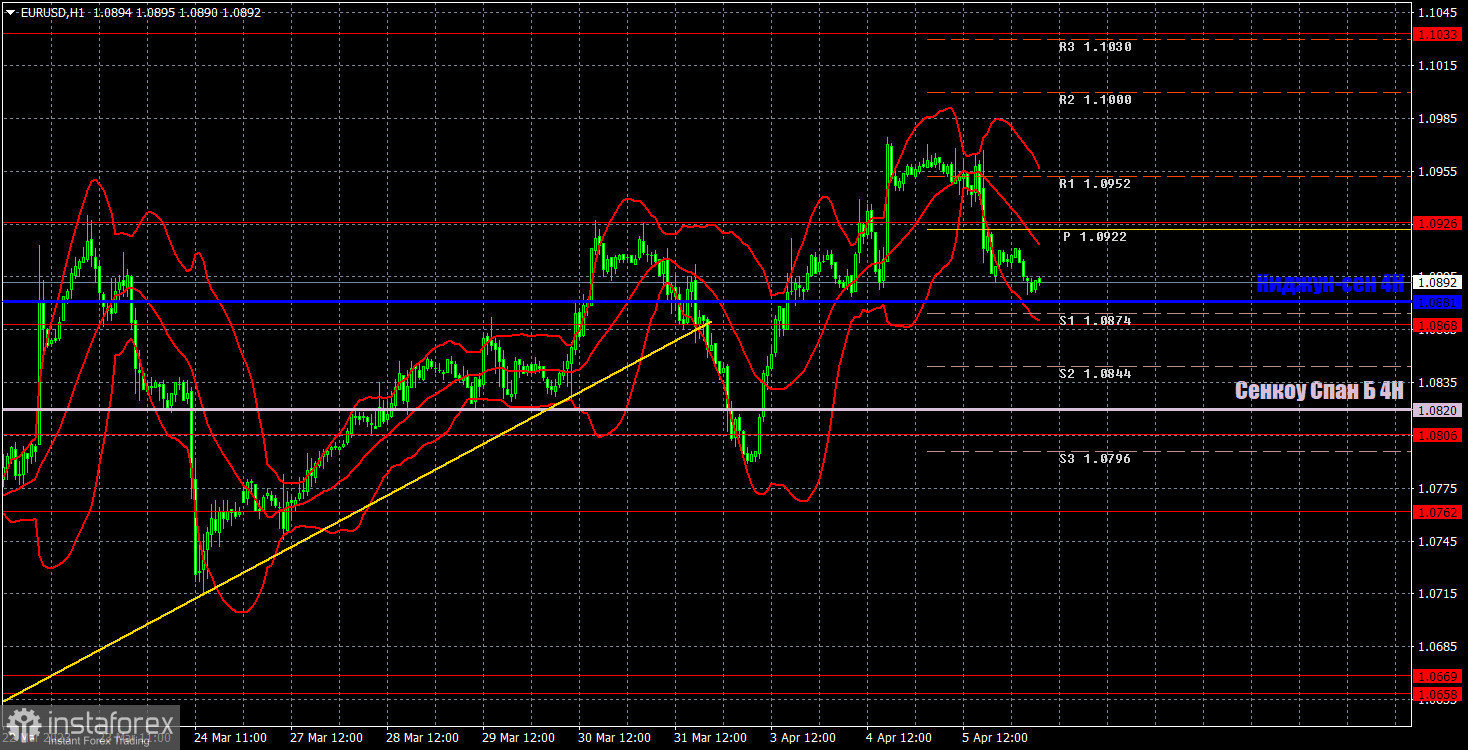Viewport: 1468px width, 750px height.
Task: Click the 4 Apr 12:00 time label
Action: tap(898, 738)
